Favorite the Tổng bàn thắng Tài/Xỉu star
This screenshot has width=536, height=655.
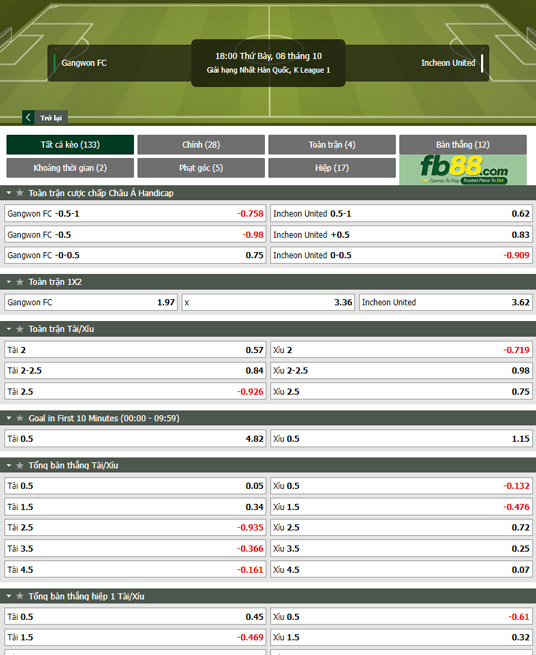[x=20, y=465]
